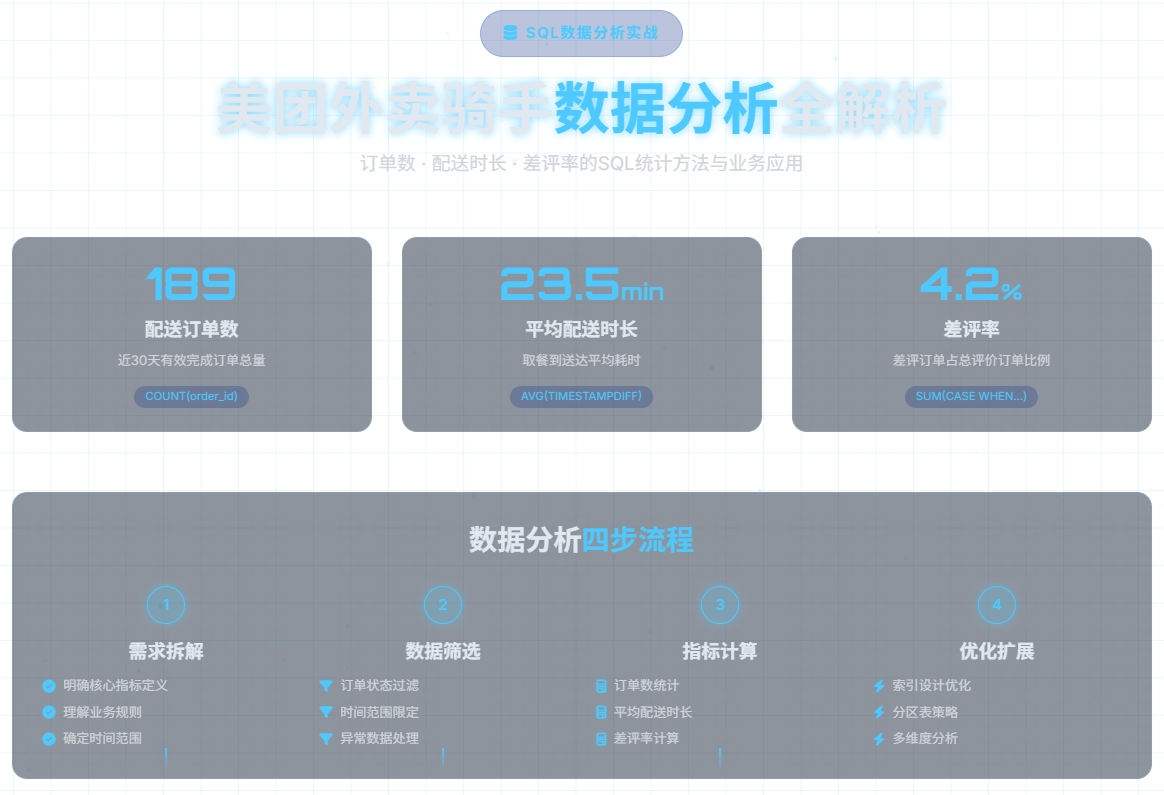Click the list item 多维度分析

pyautogui.click(x=925, y=739)
